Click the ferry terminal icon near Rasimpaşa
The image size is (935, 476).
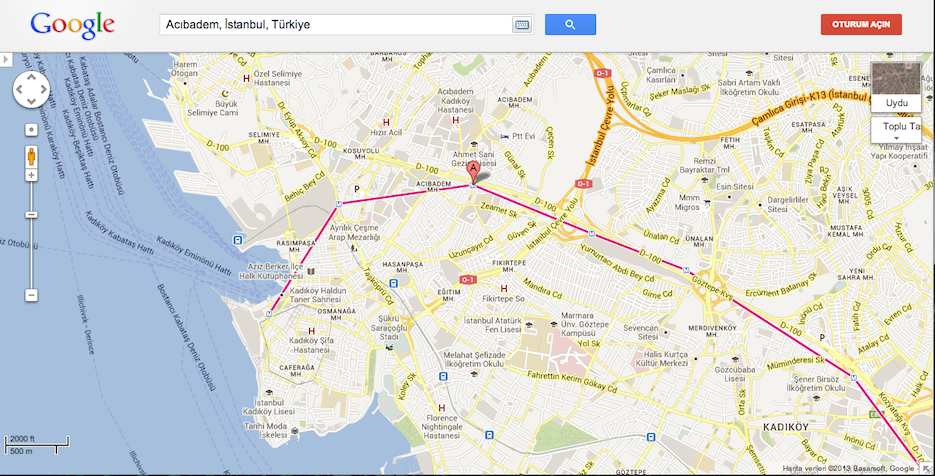coord(238,240)
